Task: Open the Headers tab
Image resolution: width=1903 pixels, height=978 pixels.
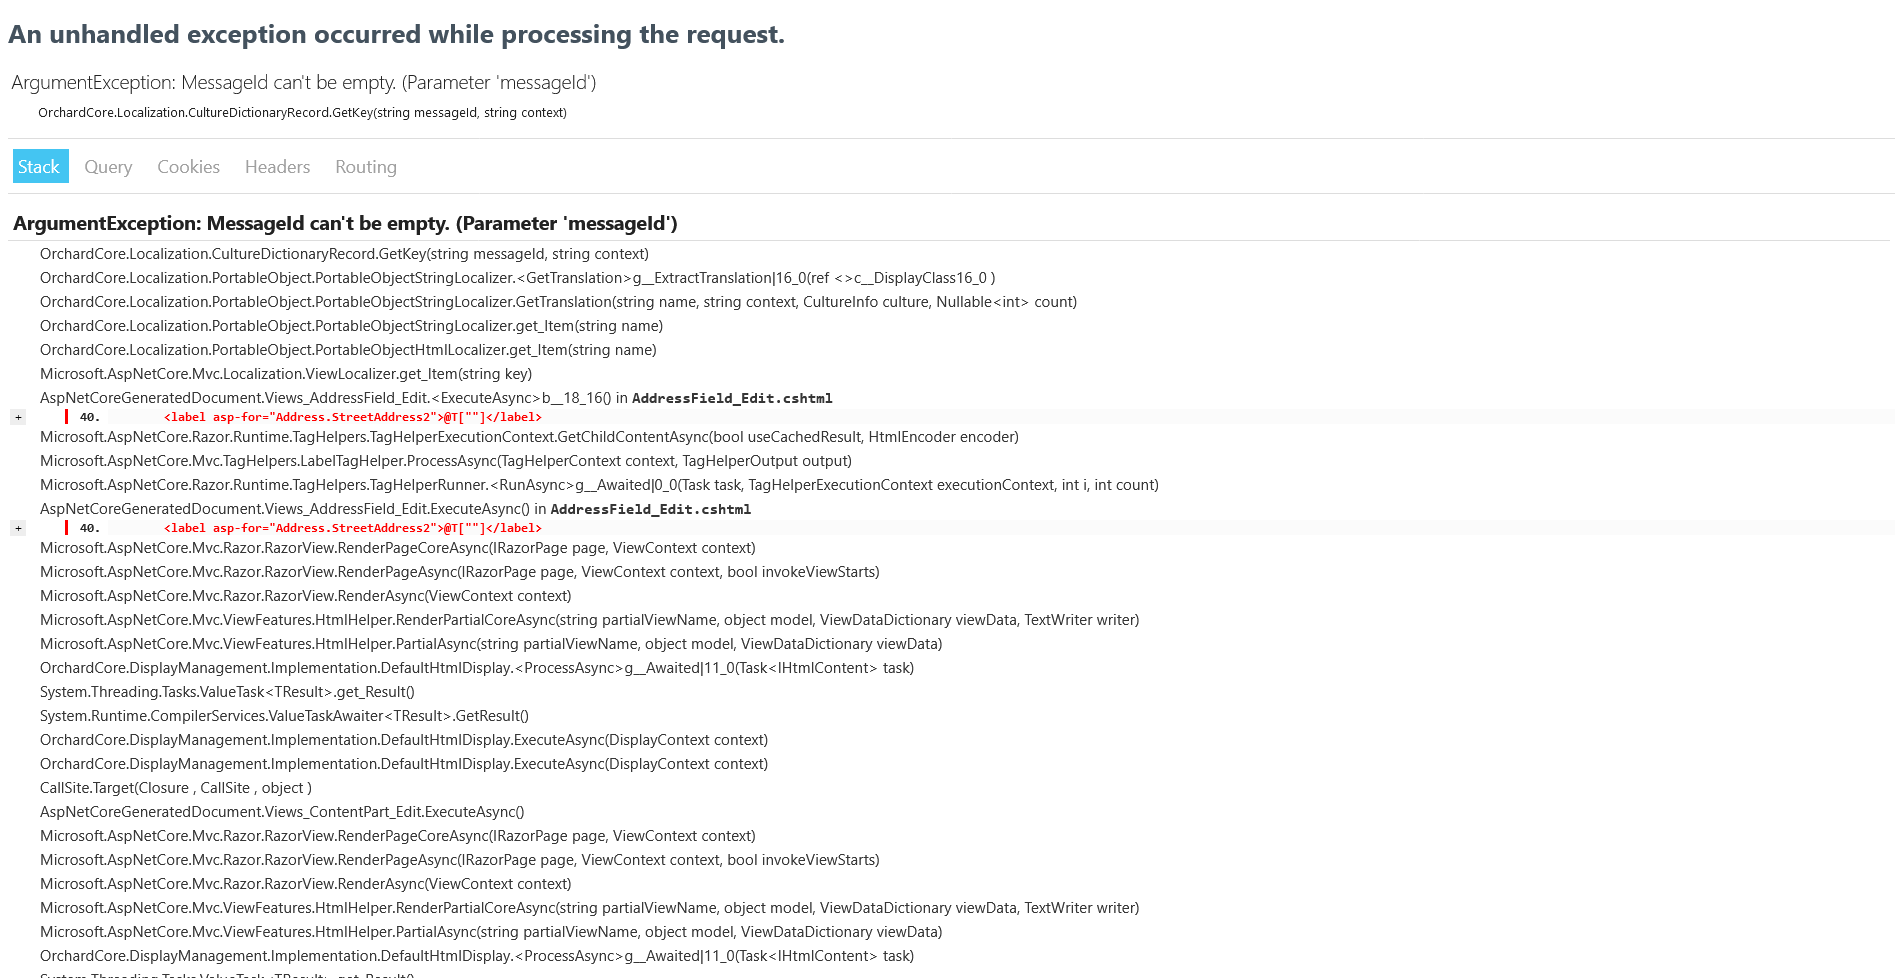Action: tap(277, 166)
